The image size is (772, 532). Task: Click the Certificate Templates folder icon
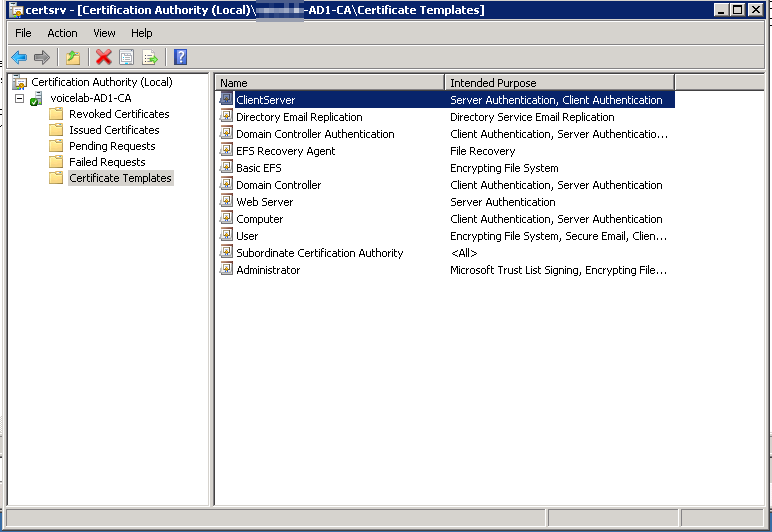pos(56,178)
